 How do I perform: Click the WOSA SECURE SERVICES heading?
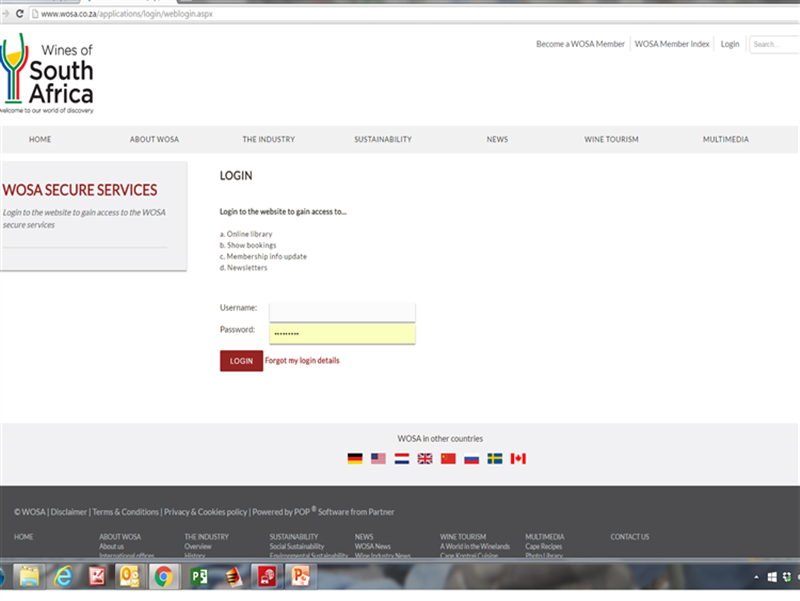coord(80,190)
